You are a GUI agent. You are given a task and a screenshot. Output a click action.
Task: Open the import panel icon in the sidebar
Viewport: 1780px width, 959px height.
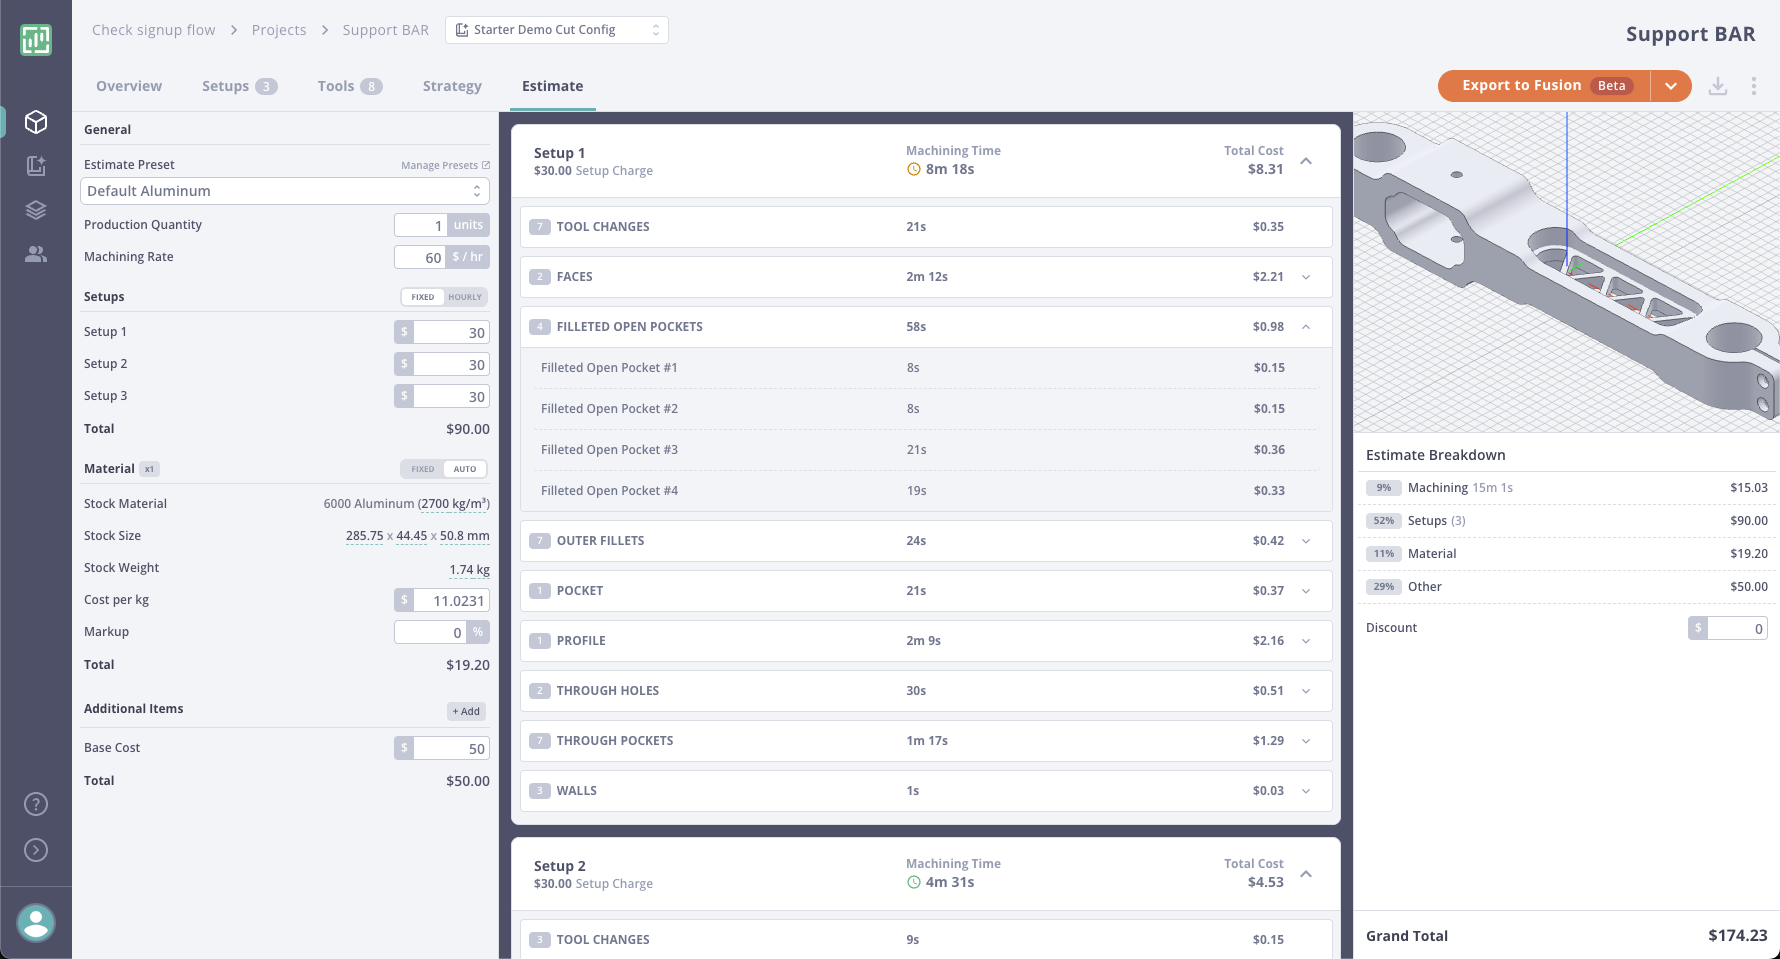tap(36, 166)
